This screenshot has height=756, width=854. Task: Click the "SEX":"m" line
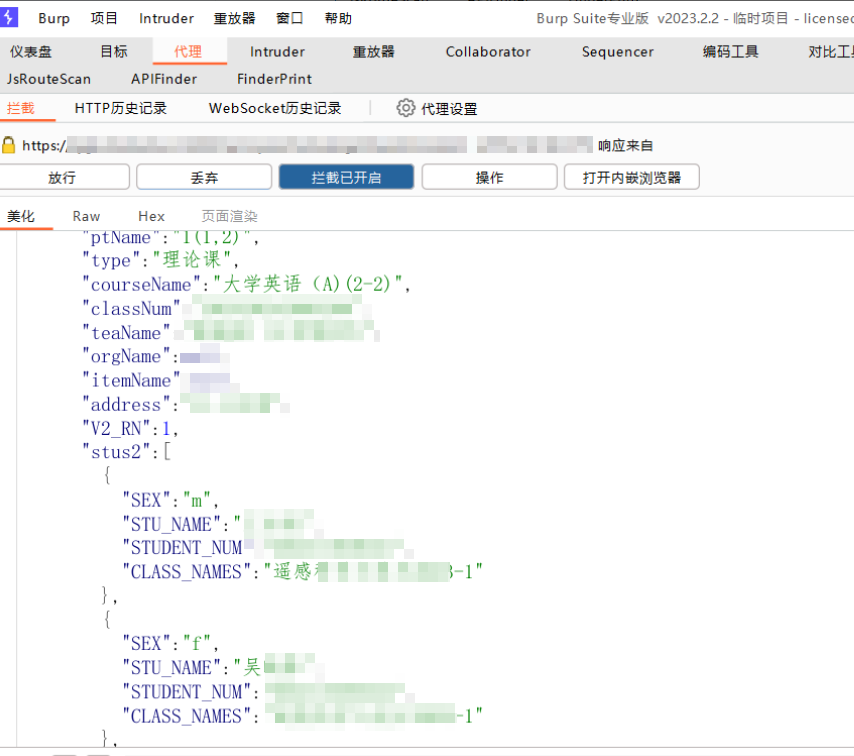(170, 500)
